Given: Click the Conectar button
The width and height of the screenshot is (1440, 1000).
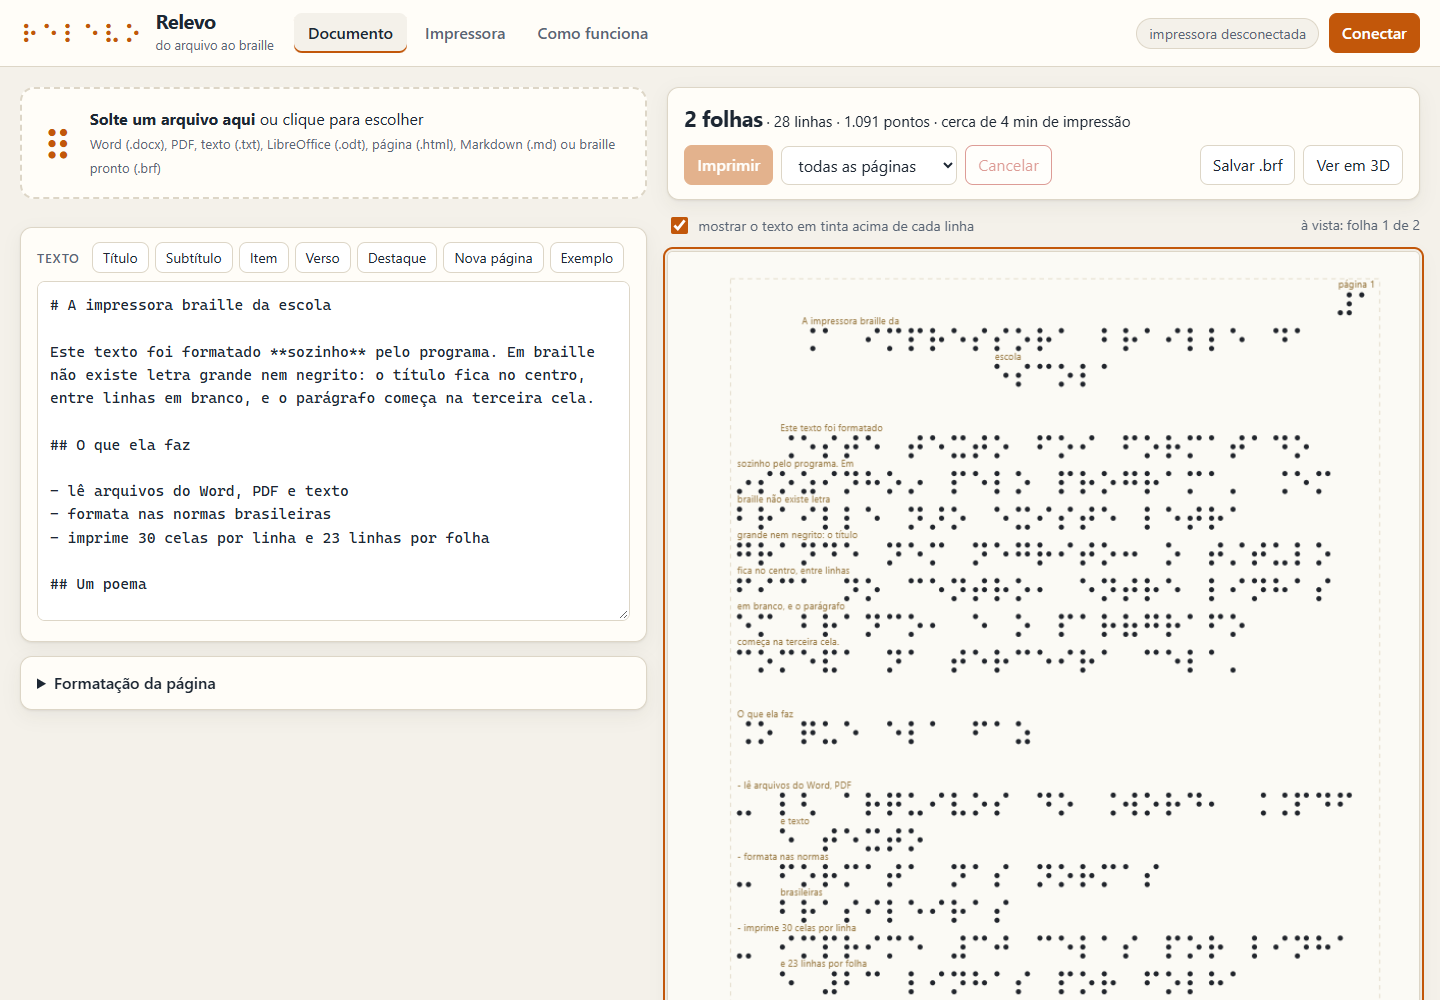Looking at the screenshot, I should coord(1374,33).
